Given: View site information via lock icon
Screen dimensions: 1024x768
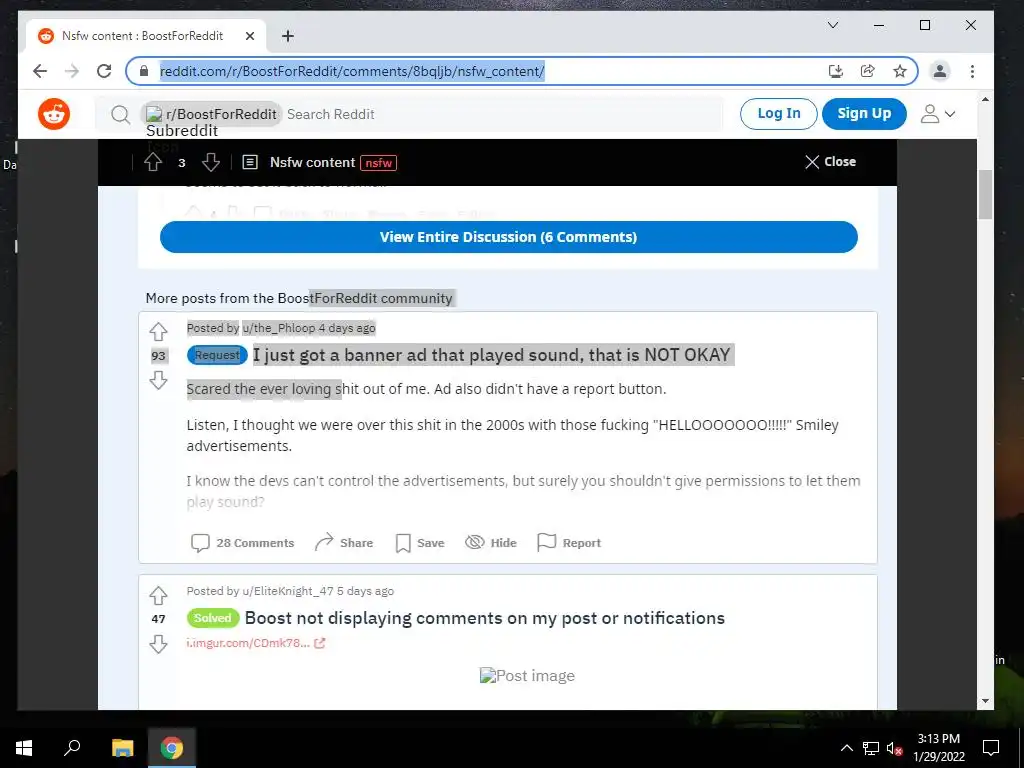Looking at the screenshot, I should pyautogui.click(x=144, y=71).
